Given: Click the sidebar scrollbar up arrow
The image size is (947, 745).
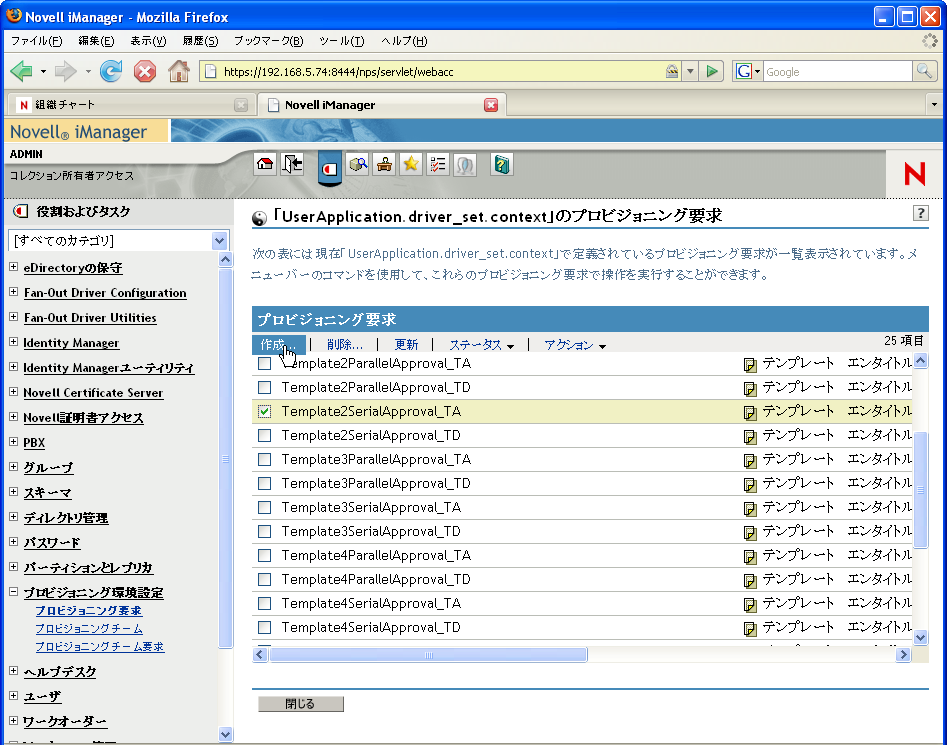Looking at the screenshot, I should click(x=225, y=260).
